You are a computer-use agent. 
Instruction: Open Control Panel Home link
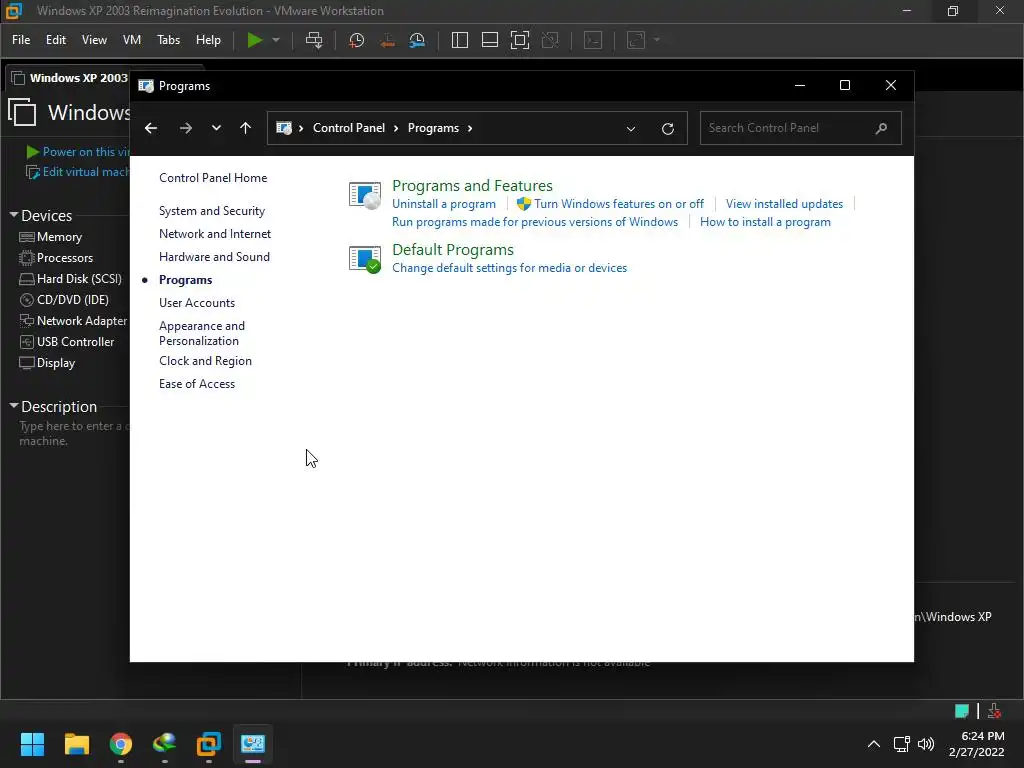[213, 178]
